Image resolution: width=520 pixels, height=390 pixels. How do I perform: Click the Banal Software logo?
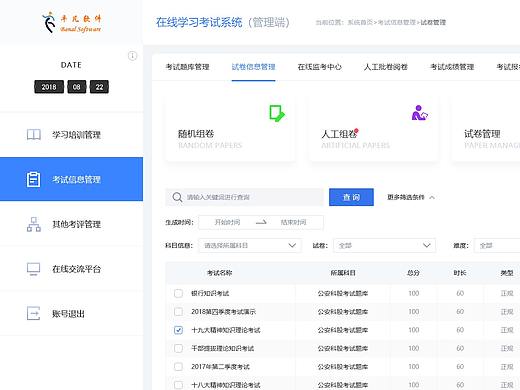71,22
